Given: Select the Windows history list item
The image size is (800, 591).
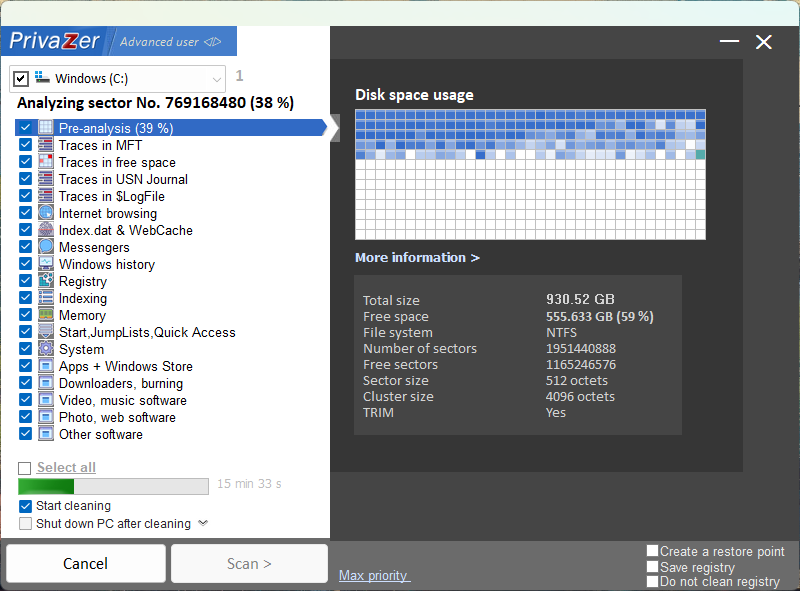Looking at the screenshot, I should point(107,264).
